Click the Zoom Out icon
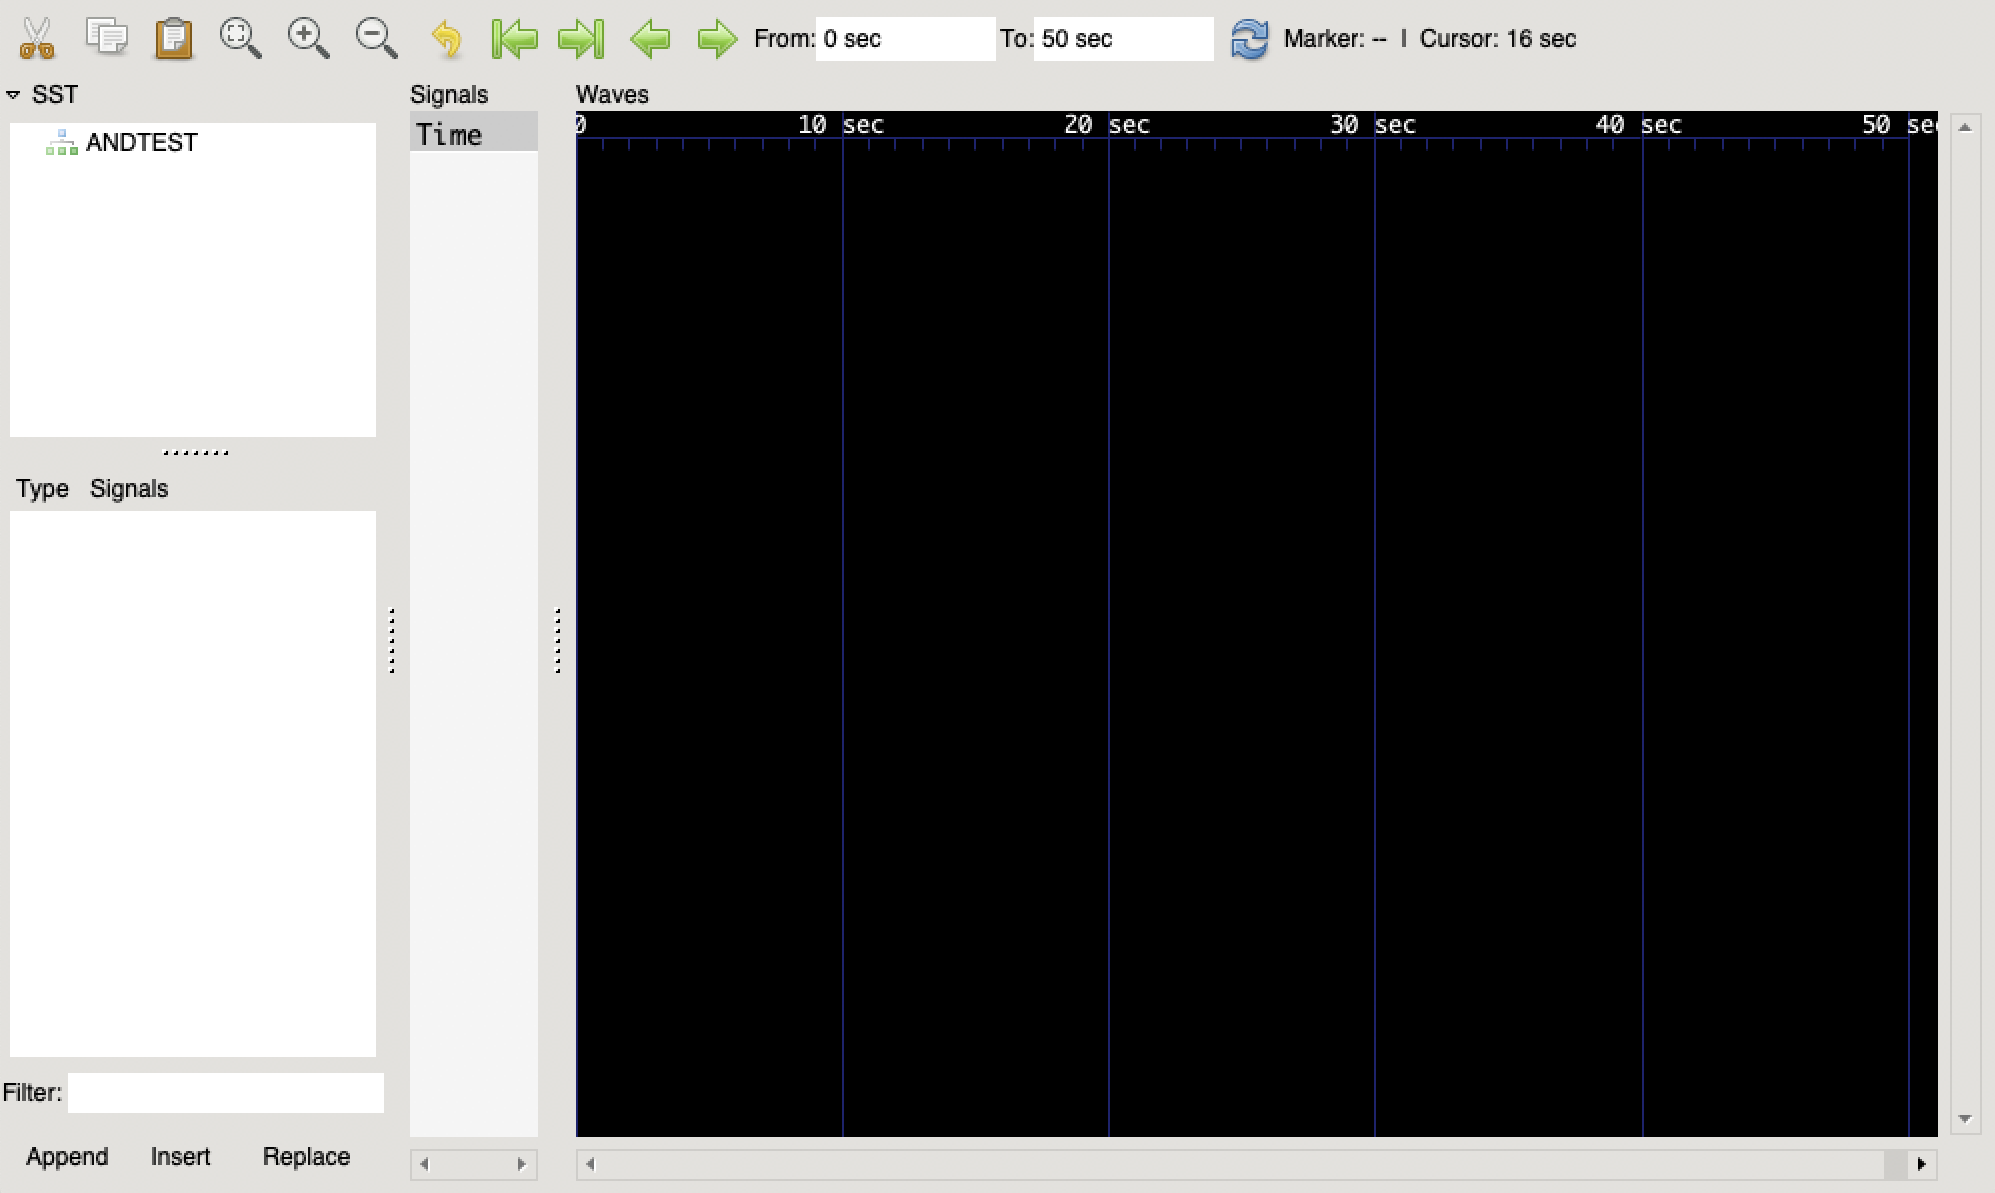This screenshot has height=1193, width=1995. click(376, 38)
